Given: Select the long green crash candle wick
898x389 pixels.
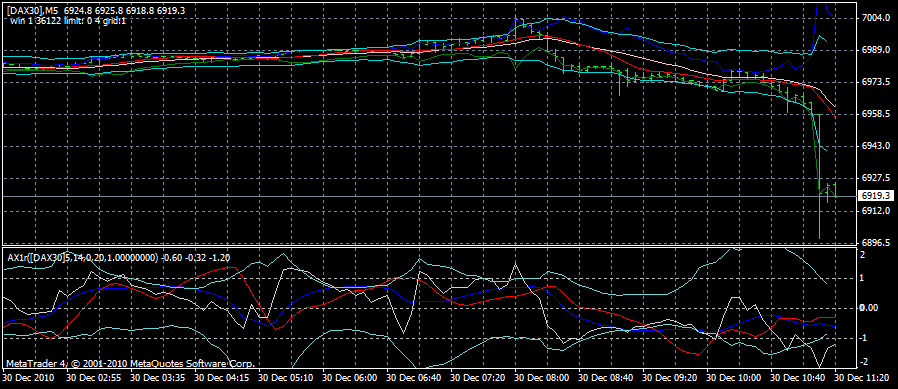Looking at the screenshot, I should pyautogui.click(x=820, y=178).
